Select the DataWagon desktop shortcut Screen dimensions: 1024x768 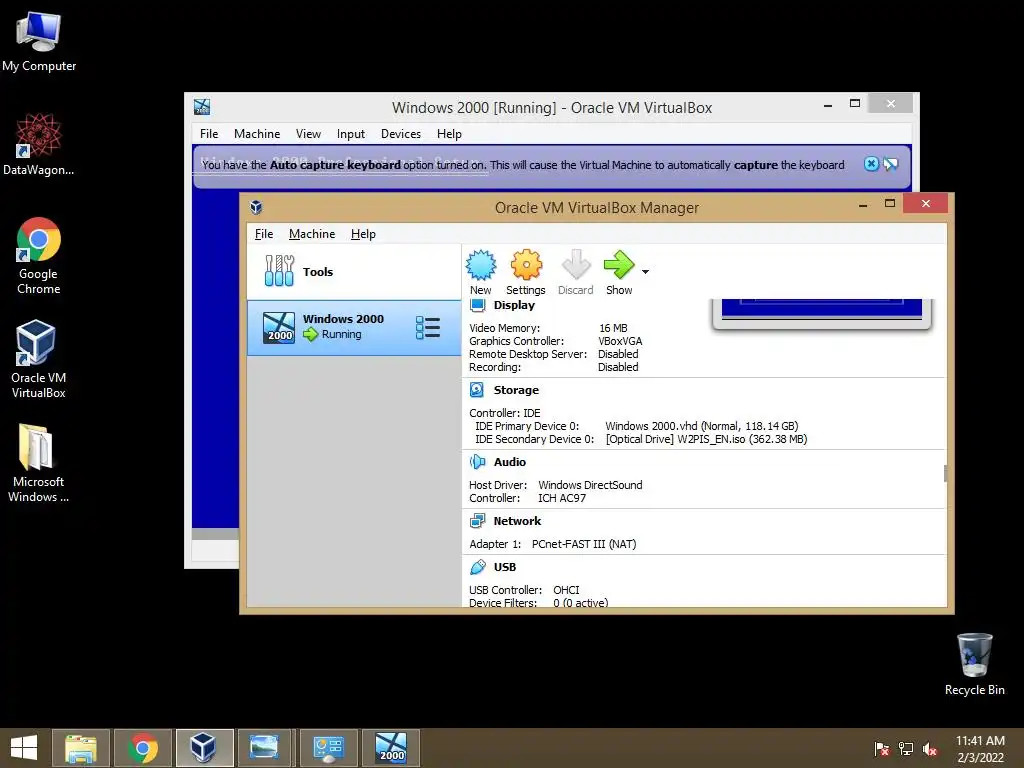pyautogui.click(x=39, y=144)
